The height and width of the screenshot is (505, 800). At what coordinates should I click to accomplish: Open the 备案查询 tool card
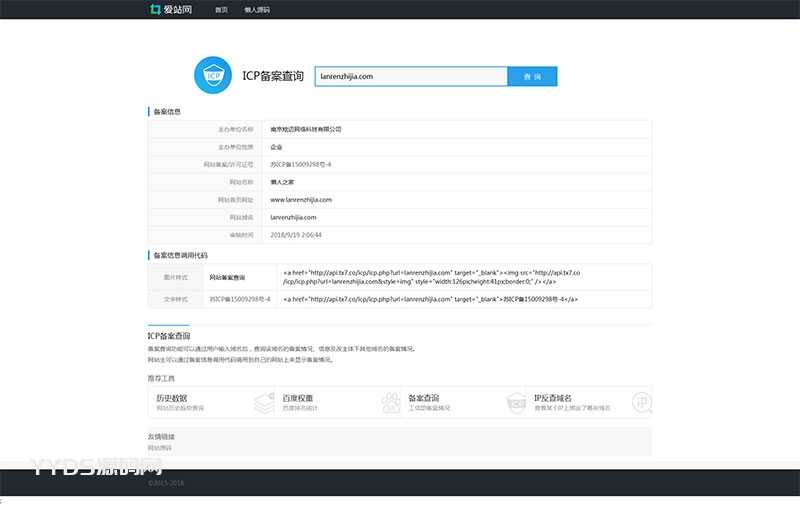click(463, 402)
